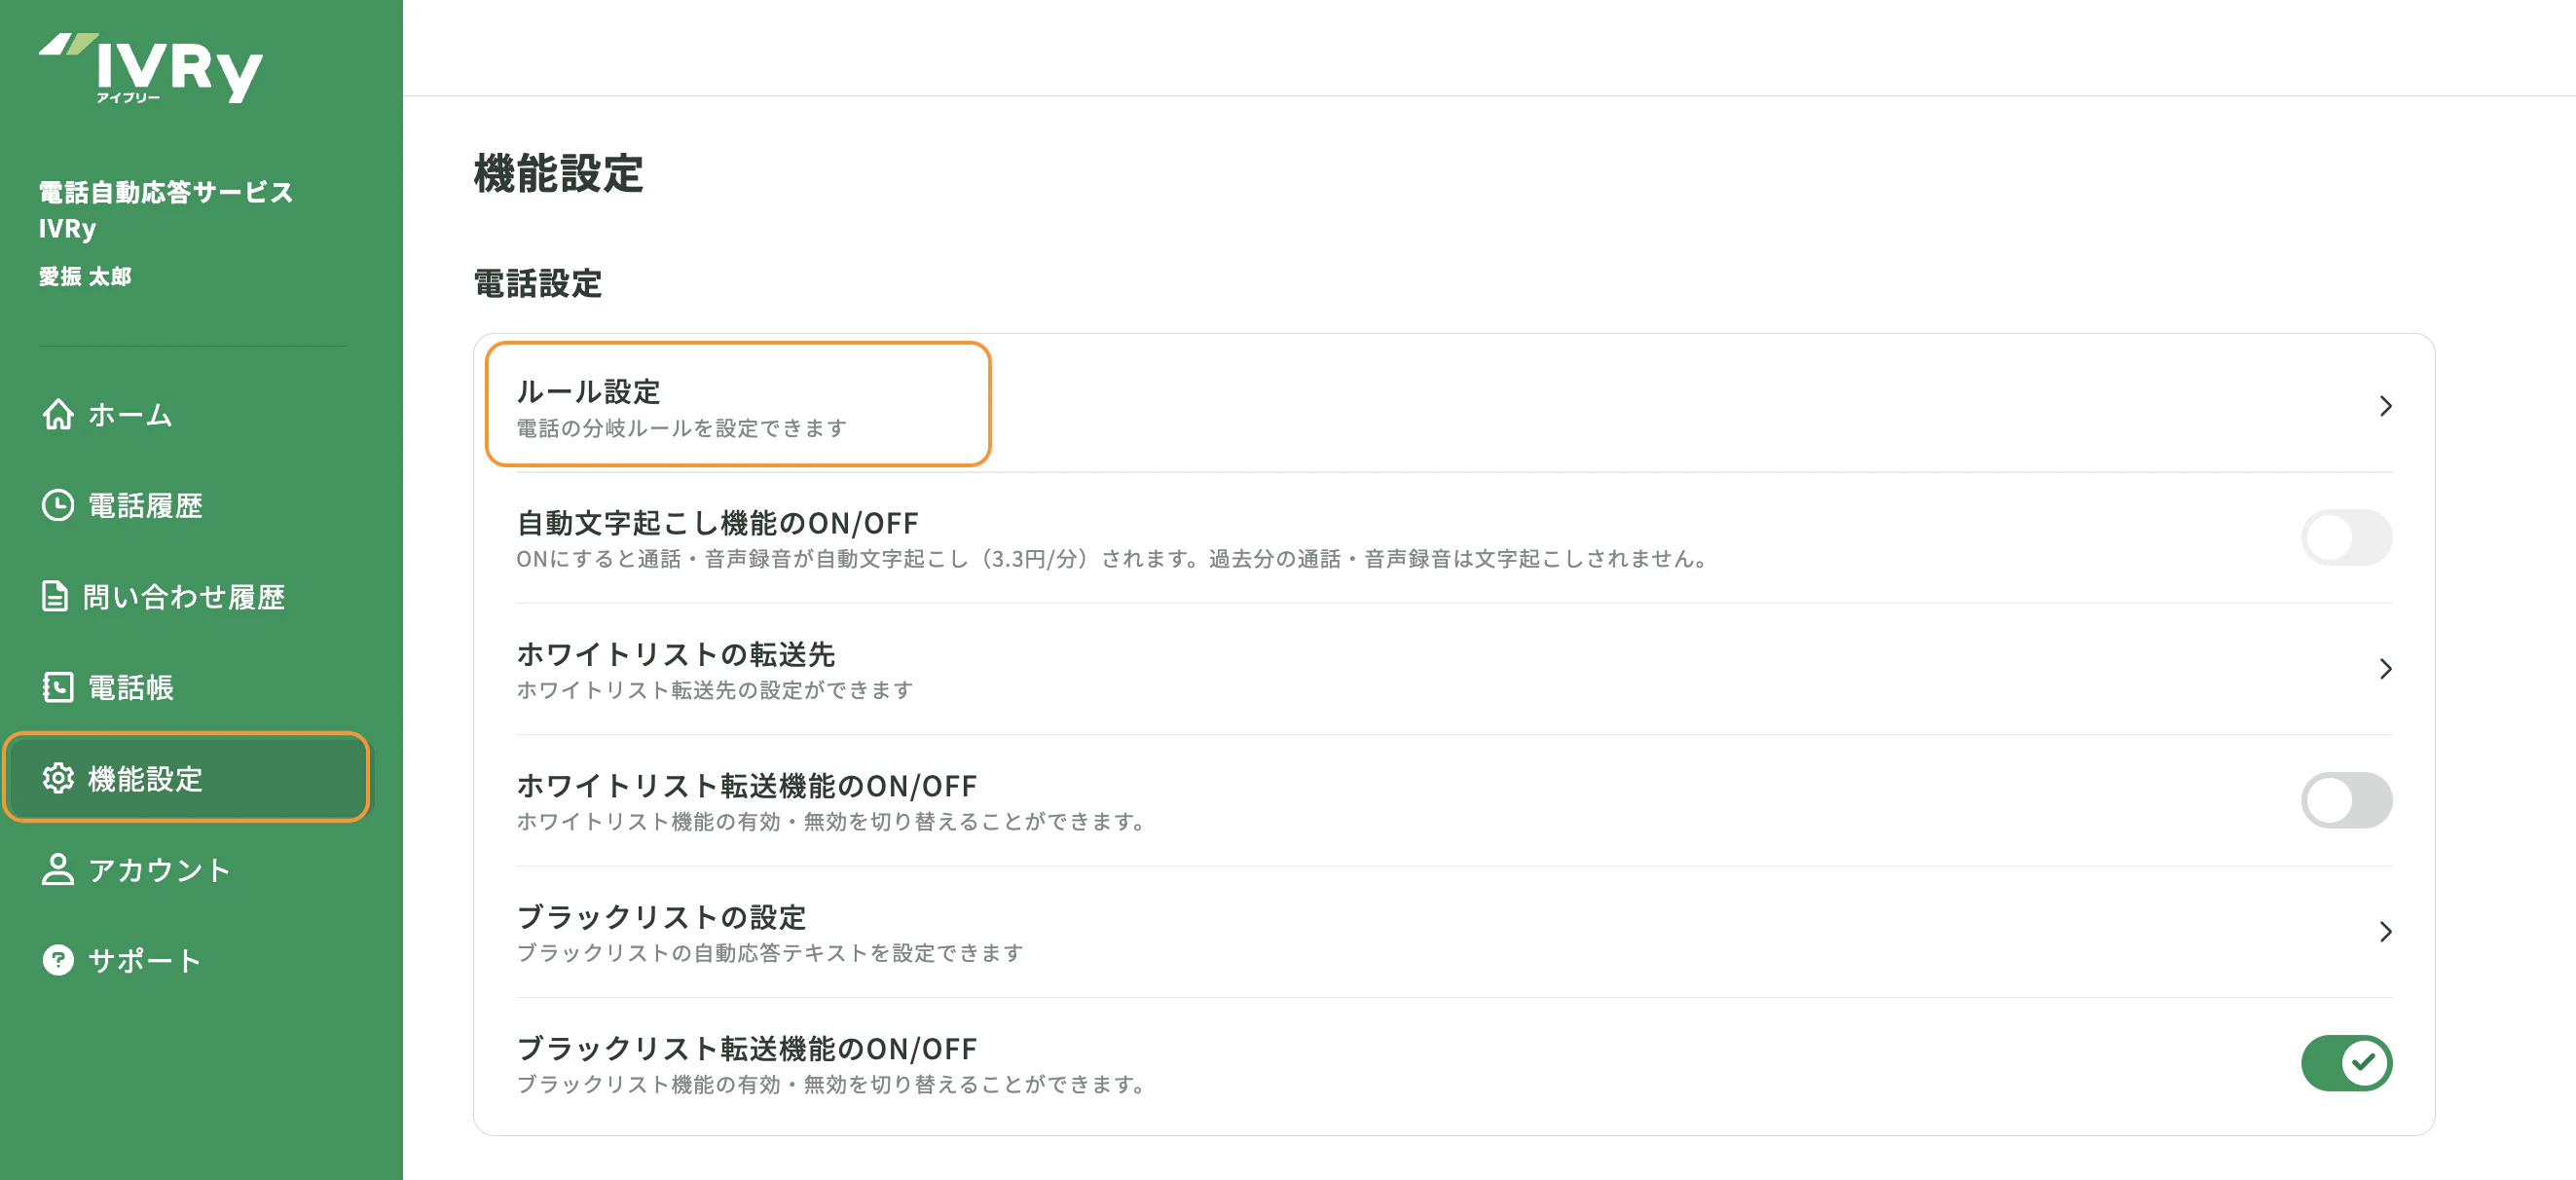The image size is (2576, 1180).
Task: Disable the ブラックリスト転送機能 toggle
Action: tap(2346, 1063)
